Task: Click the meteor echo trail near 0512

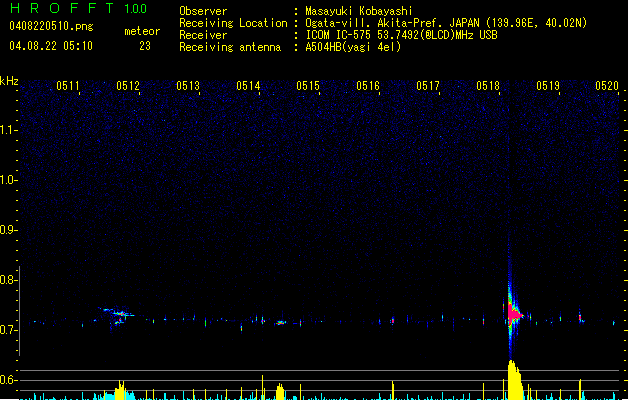Action: [x=117, y=315]
